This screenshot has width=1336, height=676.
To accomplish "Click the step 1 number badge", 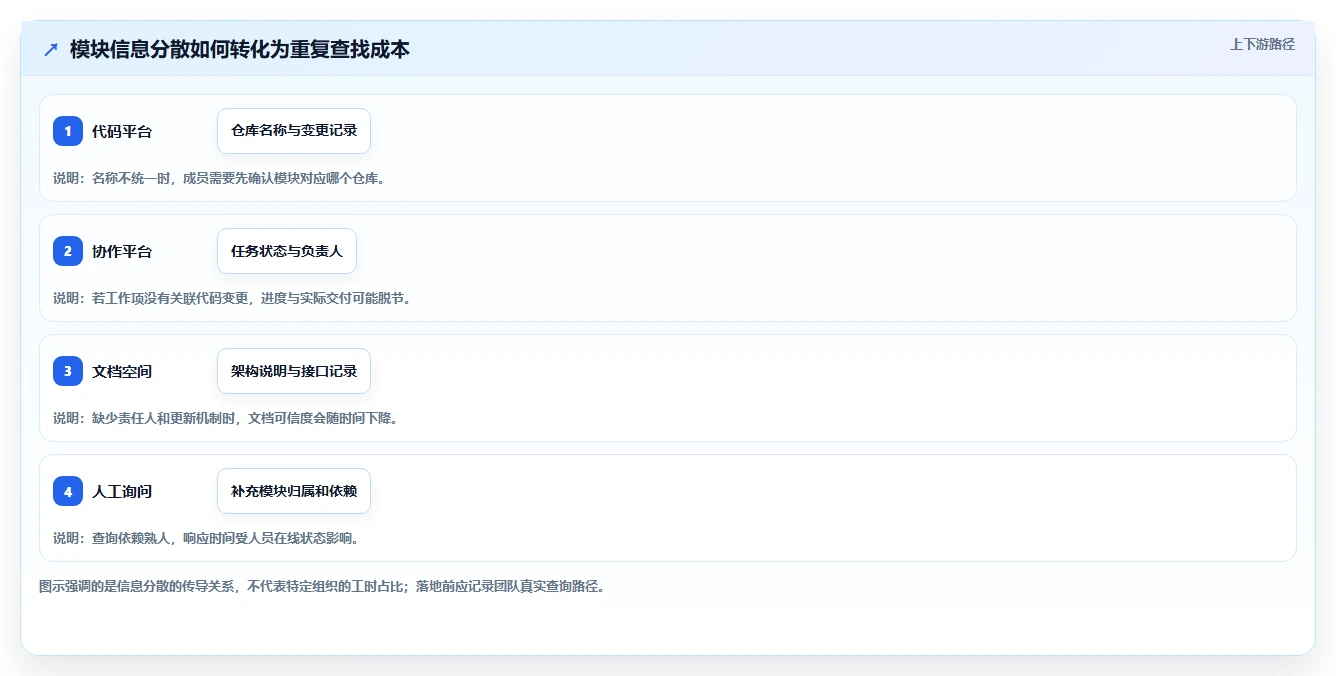I will pos(68,131).
